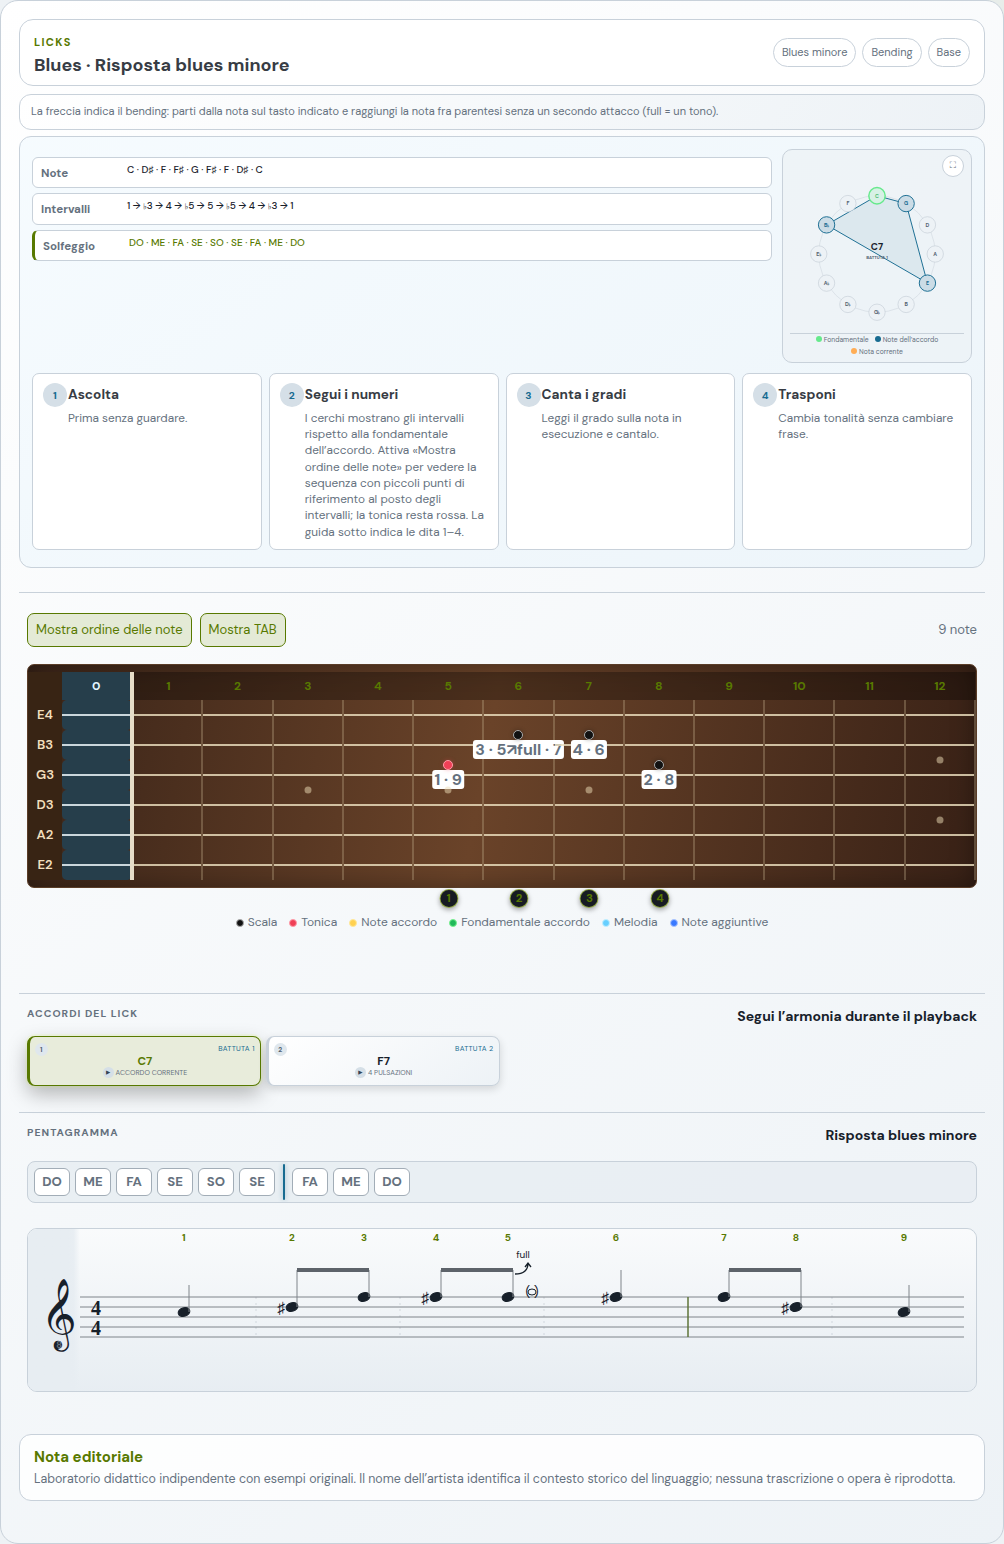Click the finger 2 guide marker below the fretboard

coord(519,899)
